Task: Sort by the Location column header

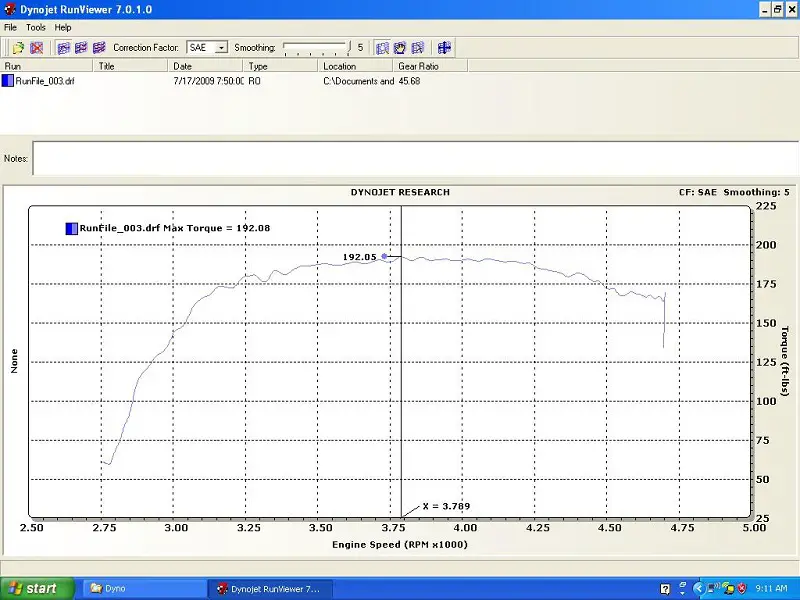Action: pos(355,66)
